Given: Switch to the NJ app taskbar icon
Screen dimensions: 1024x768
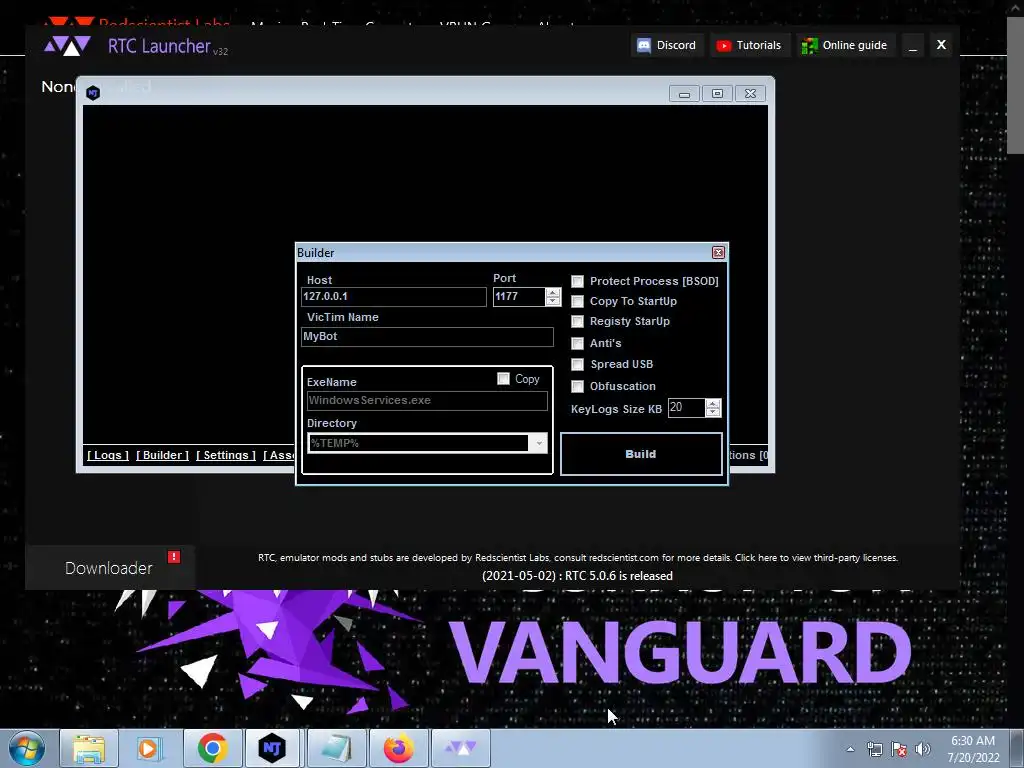Looking at the screenshot, I should [x=273, y=748].
